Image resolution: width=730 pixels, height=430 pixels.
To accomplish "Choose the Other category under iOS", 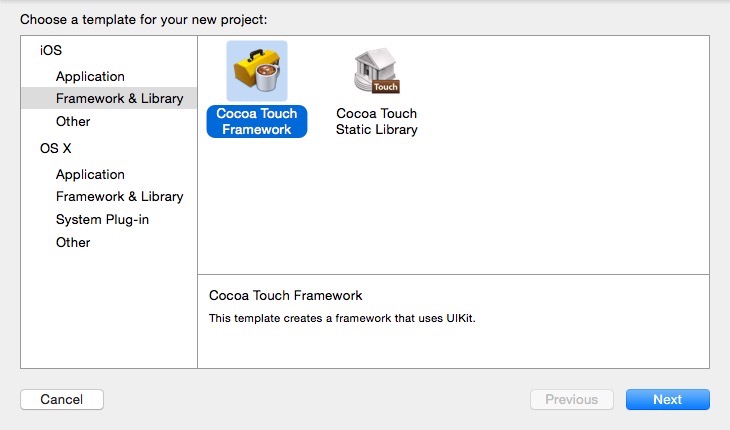I will [x=73, y=122].
